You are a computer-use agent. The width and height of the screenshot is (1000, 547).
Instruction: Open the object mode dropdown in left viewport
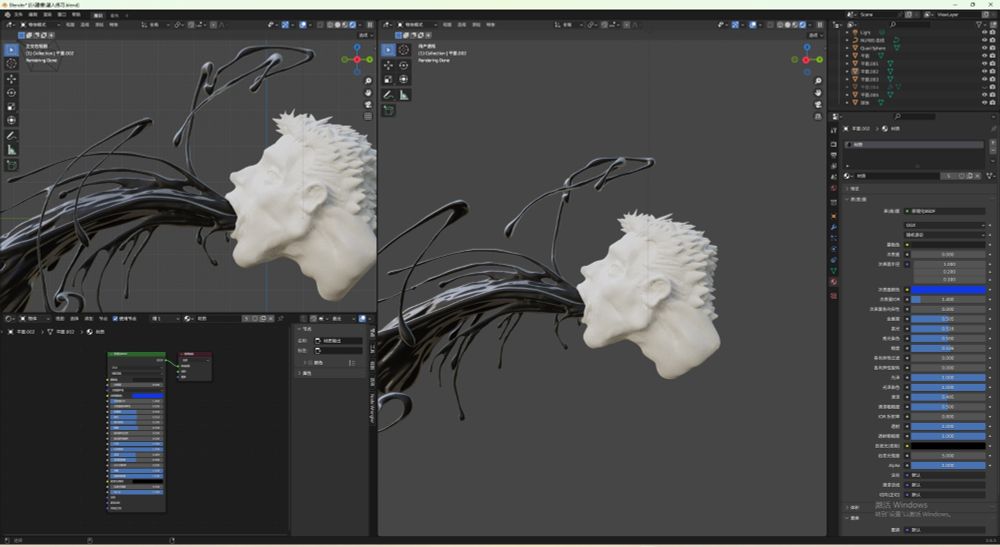34,24
